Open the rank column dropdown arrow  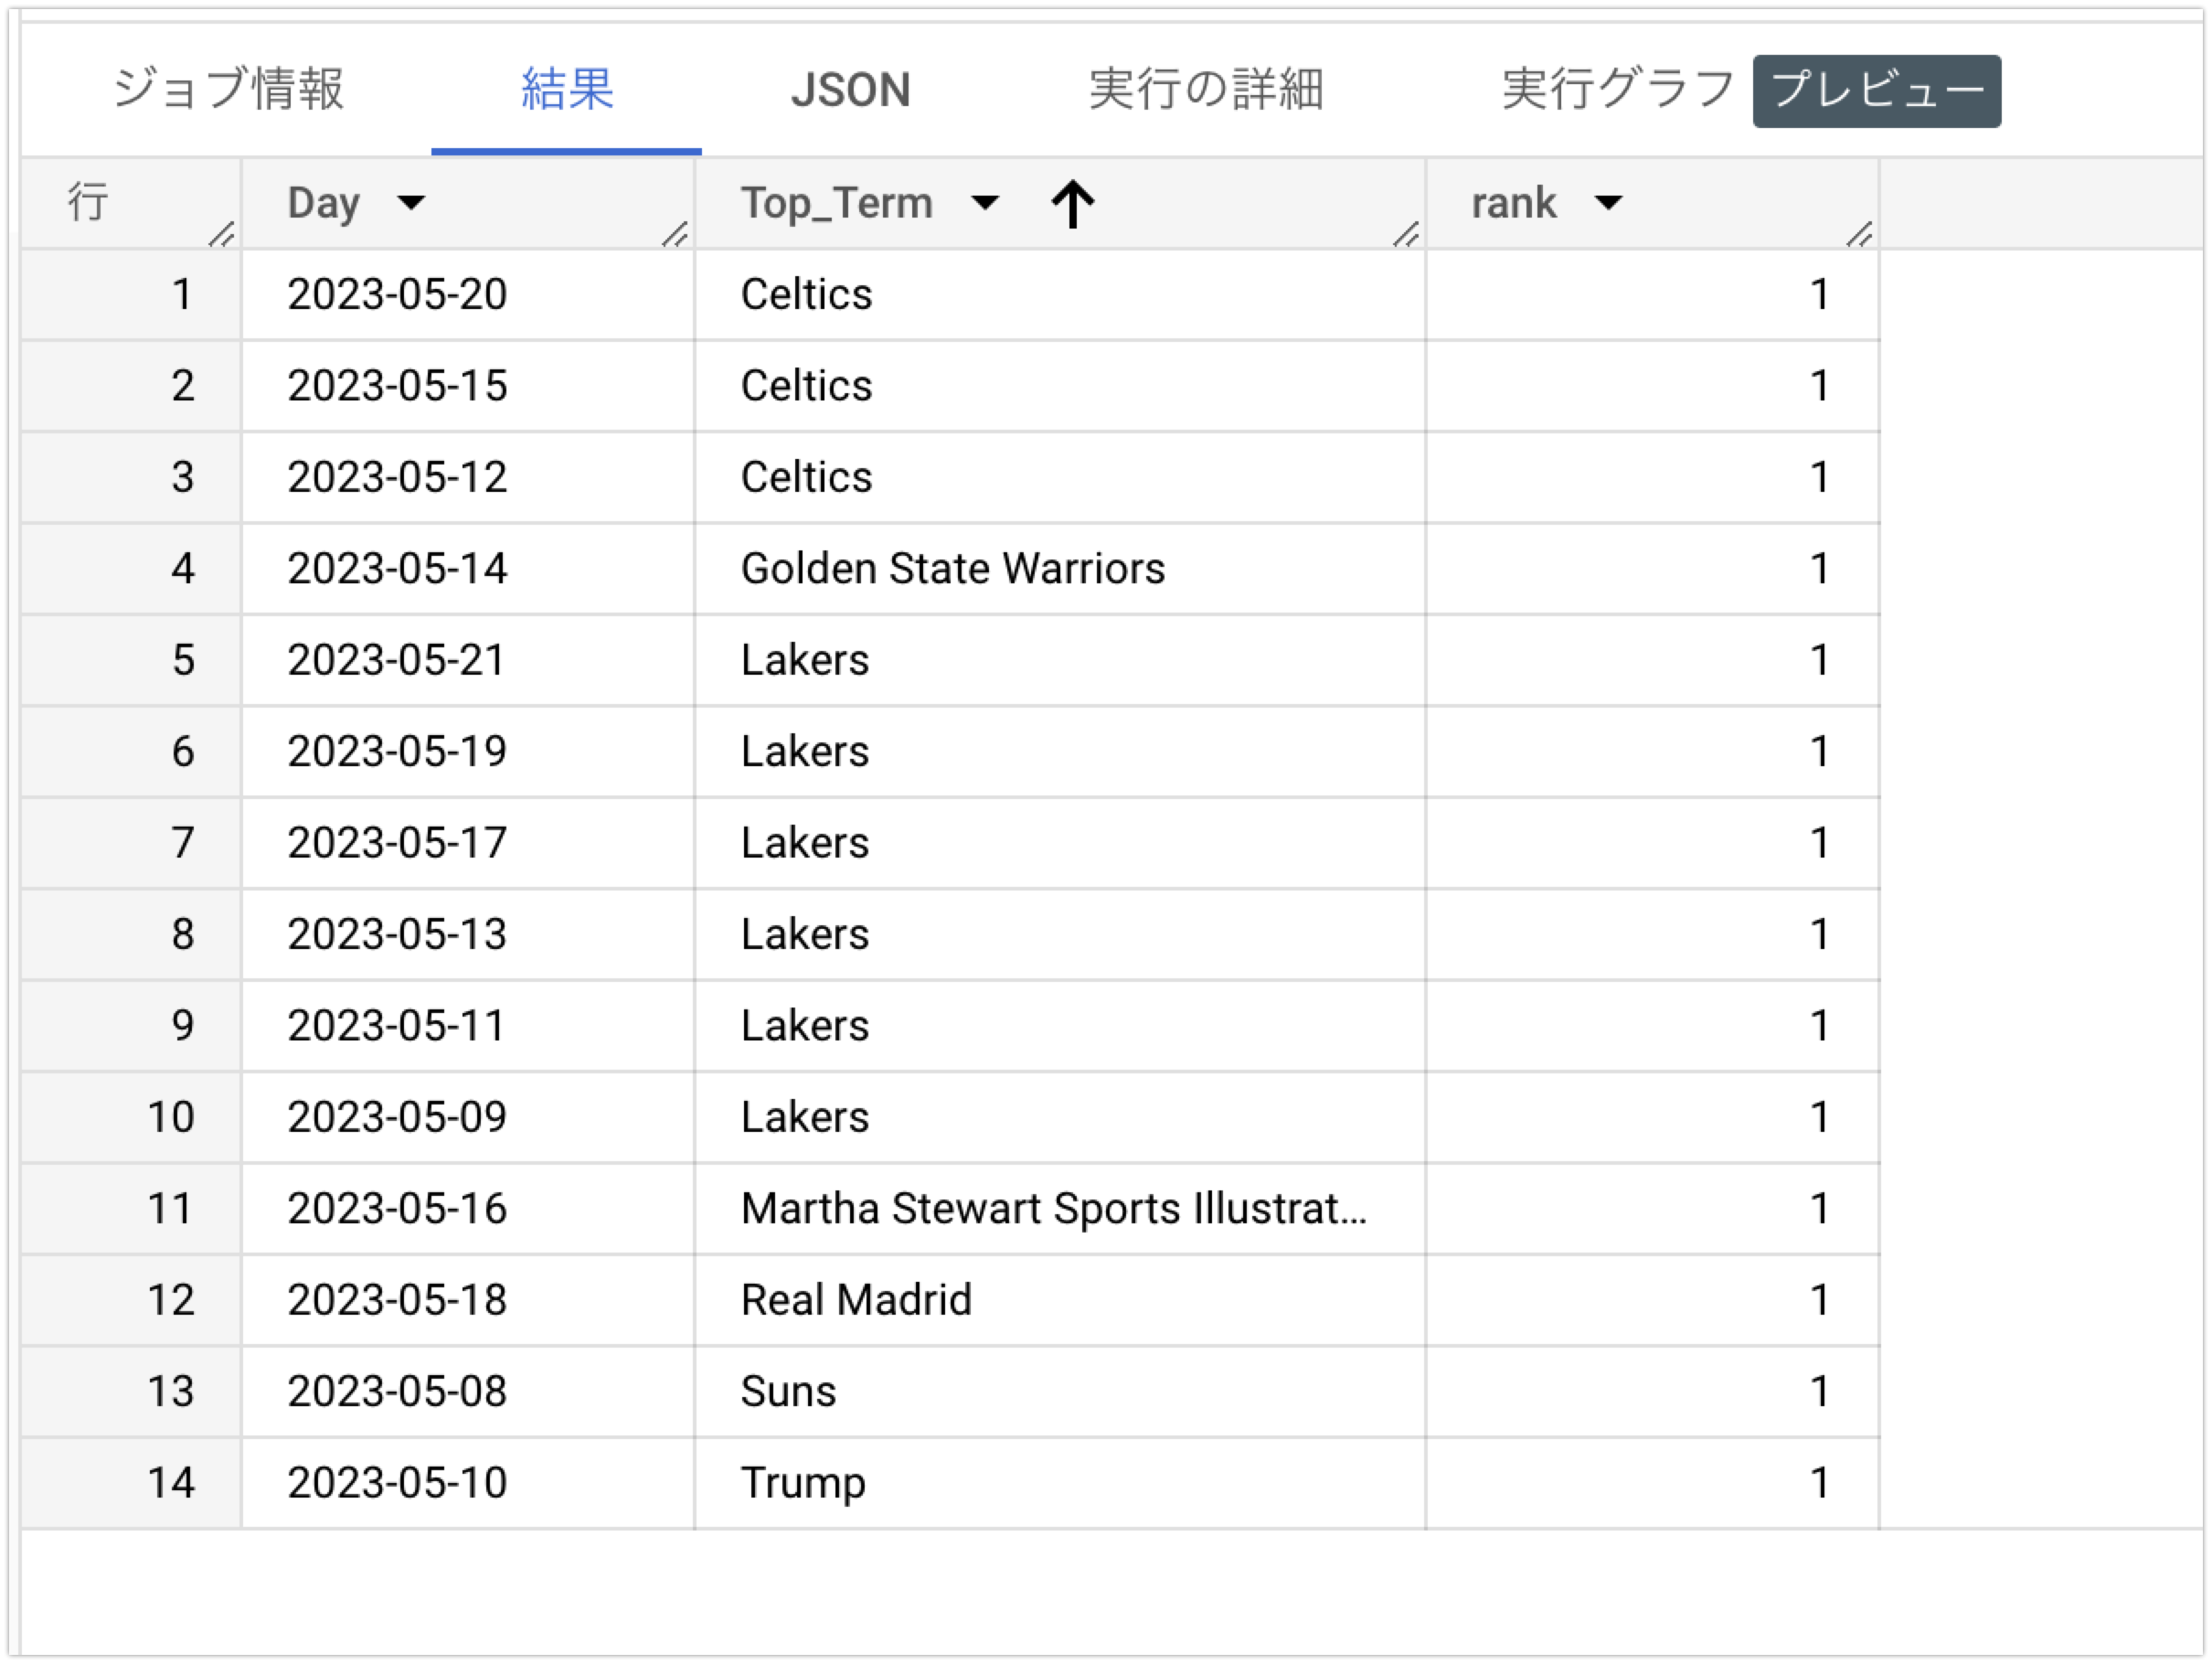1608,203
